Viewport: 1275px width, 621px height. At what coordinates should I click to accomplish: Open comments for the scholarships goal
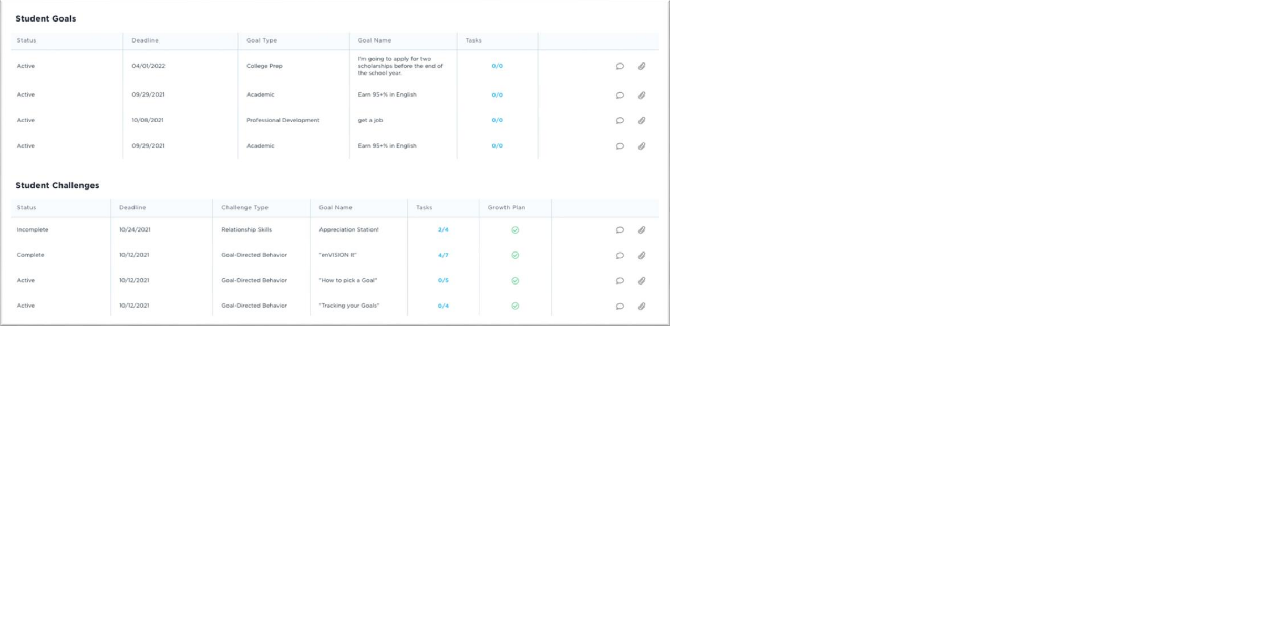[x=619, y=66]
